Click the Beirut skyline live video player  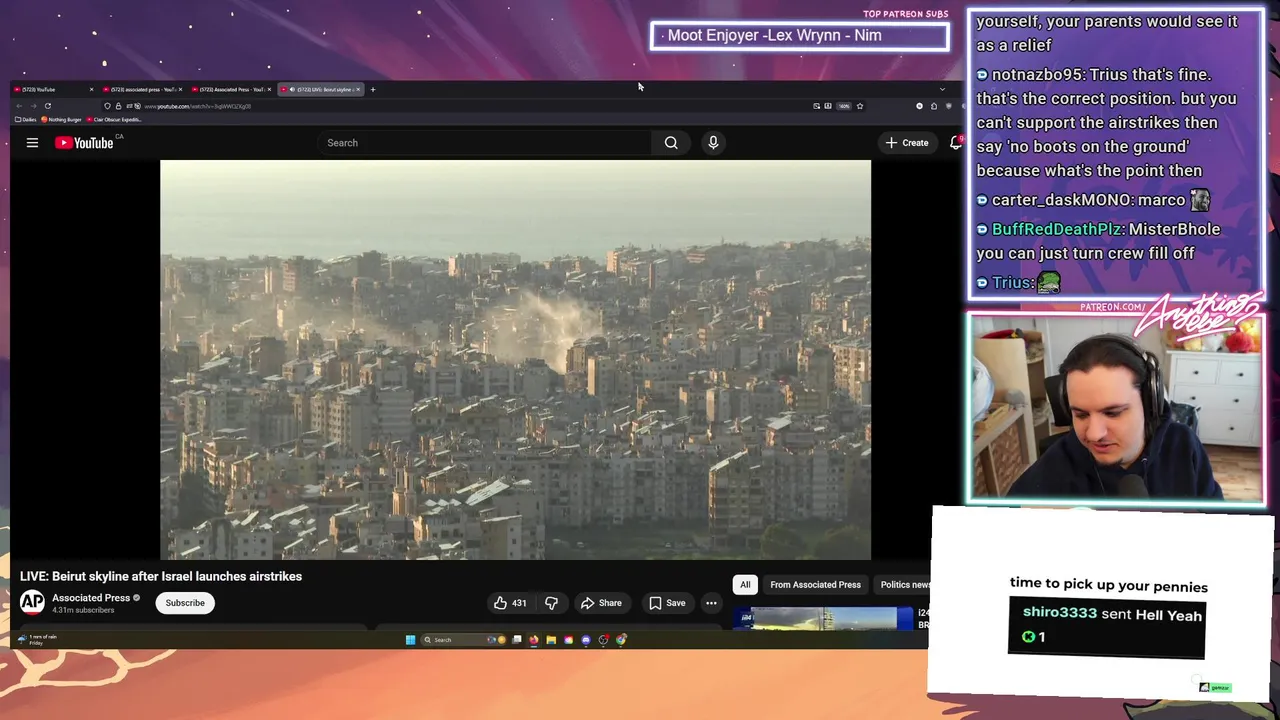point(515,360)
